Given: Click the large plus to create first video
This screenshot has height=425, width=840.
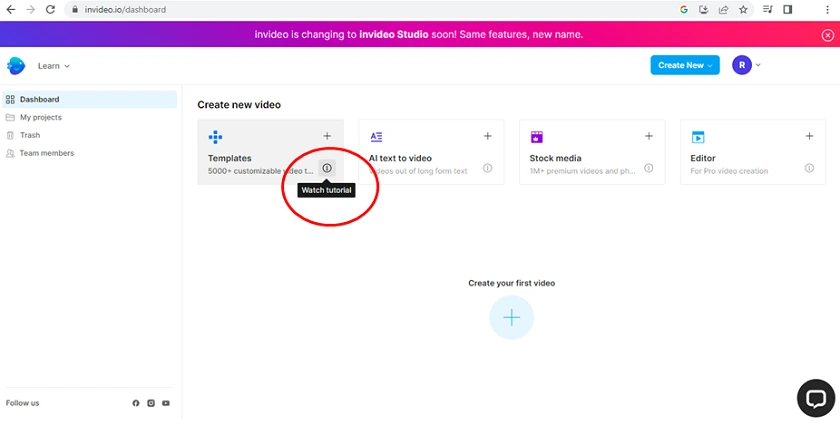Looking at the screenshot, I should pos(512,317).
